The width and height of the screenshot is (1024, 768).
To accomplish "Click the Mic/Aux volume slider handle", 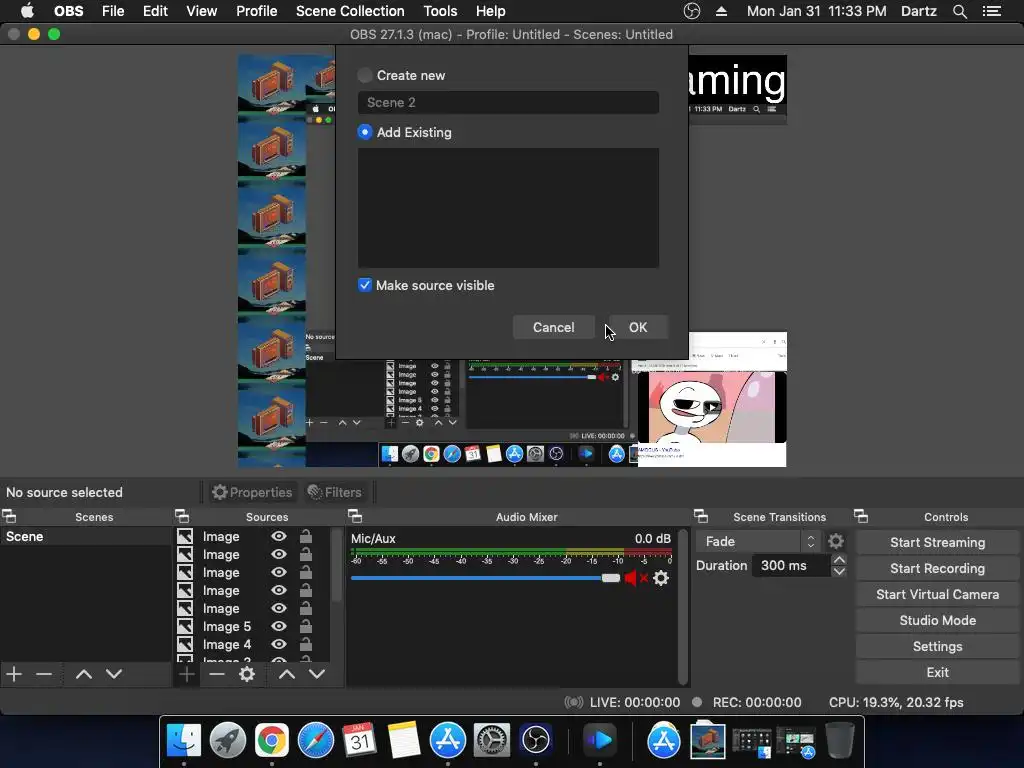I will coord(611,578).
